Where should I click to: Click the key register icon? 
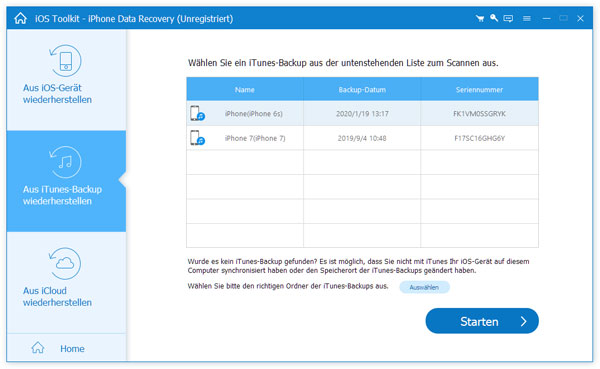(x=494, y=18)
